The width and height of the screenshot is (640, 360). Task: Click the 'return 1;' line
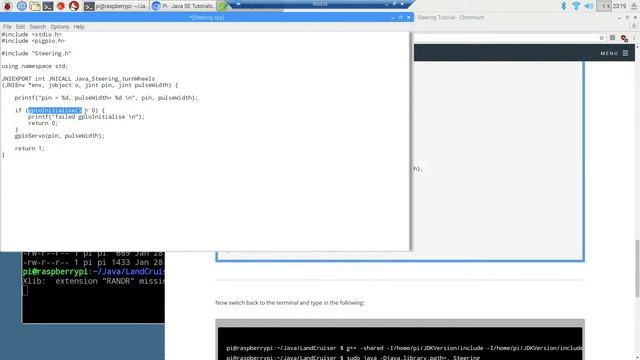(29, 148)
